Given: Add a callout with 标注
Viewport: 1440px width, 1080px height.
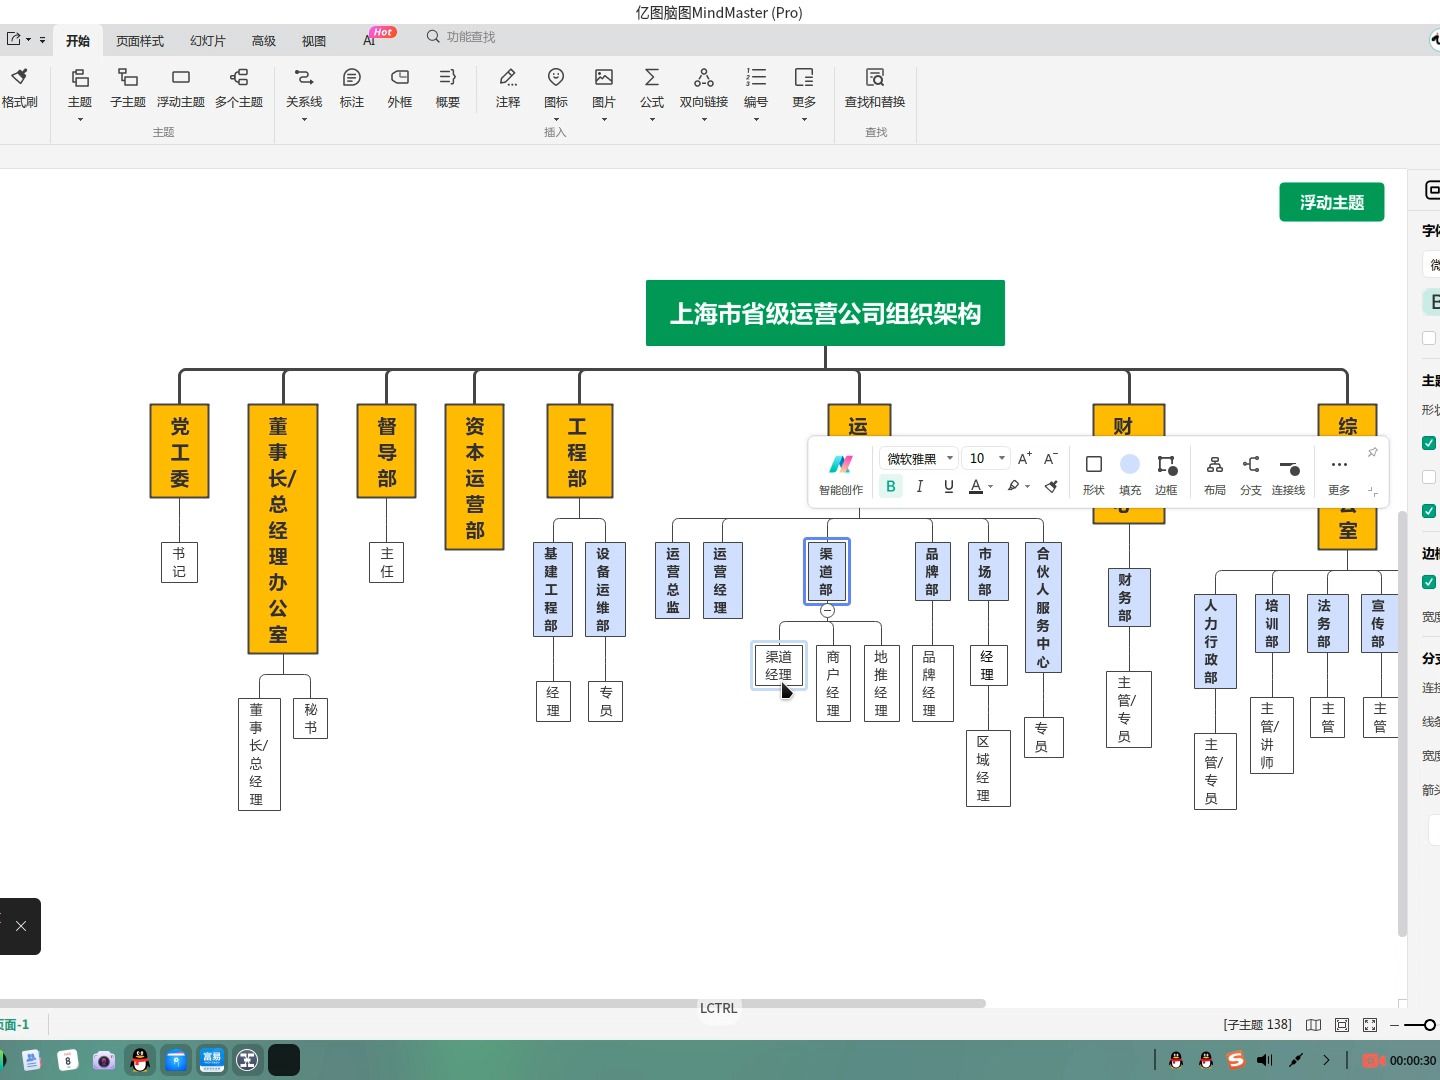Looking at the screenshot, I should click(352, 87).
